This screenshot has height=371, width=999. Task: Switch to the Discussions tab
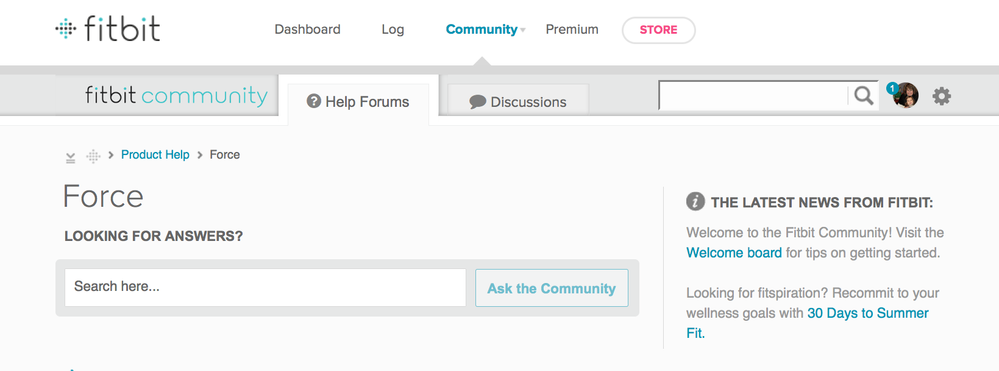pyautogui.click(x=518, y=102)
